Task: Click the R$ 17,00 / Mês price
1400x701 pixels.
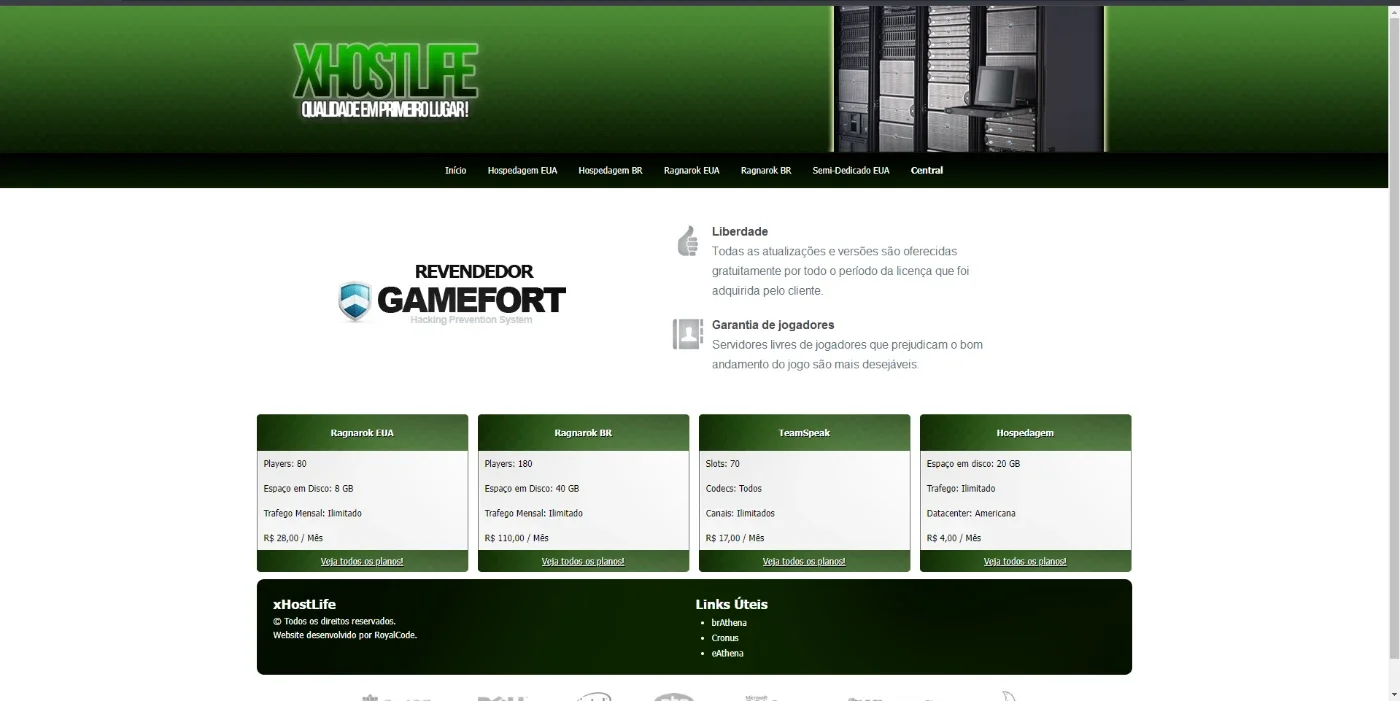Action: 735,538
